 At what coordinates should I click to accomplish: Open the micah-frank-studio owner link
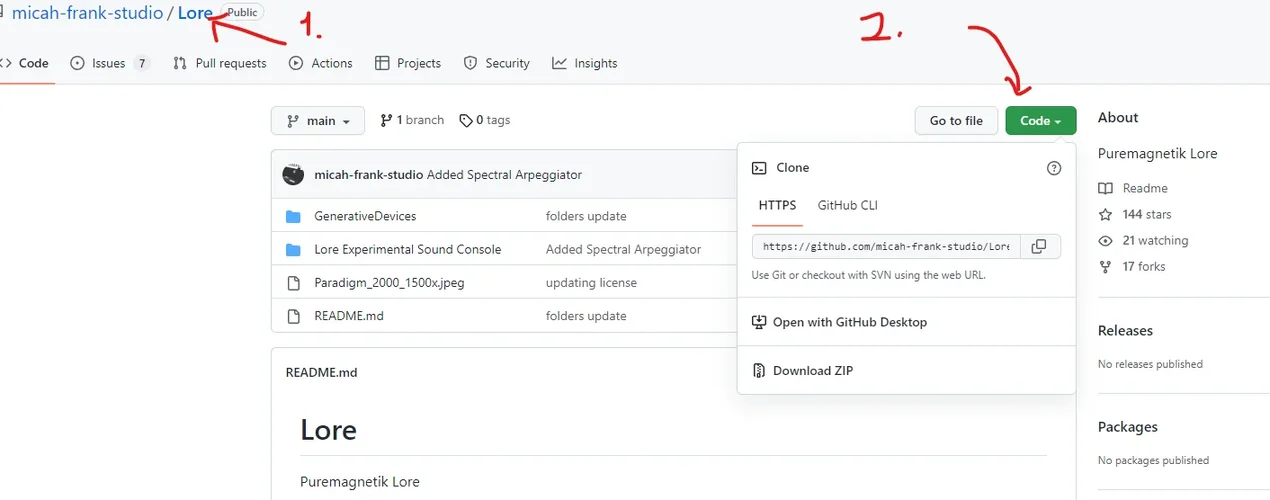(x=87, y=14)
